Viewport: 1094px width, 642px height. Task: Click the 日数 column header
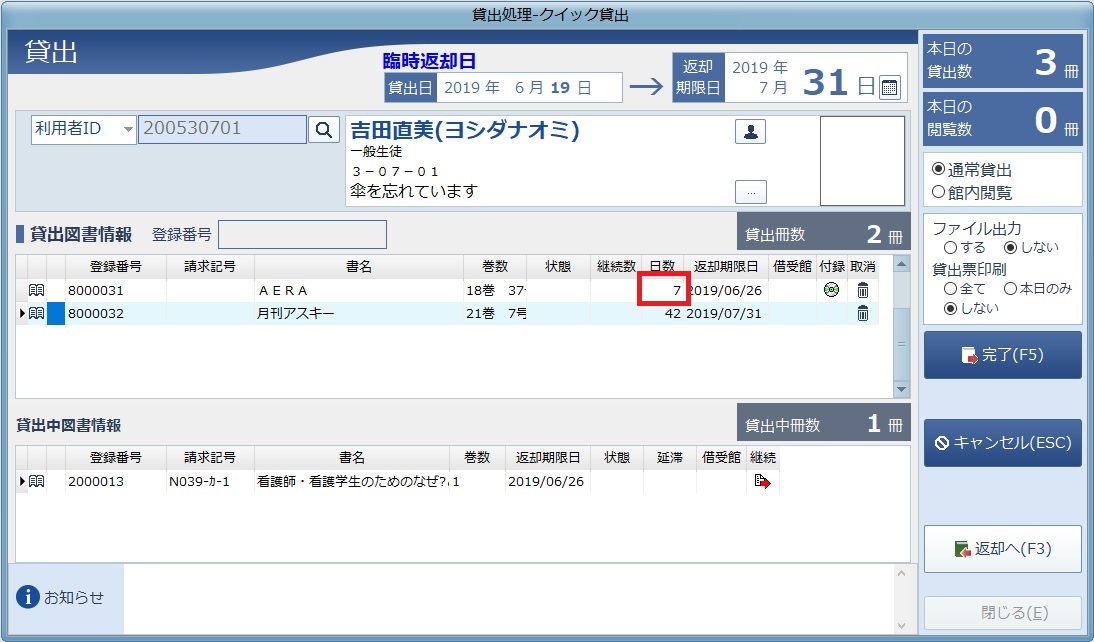point(662,267)
